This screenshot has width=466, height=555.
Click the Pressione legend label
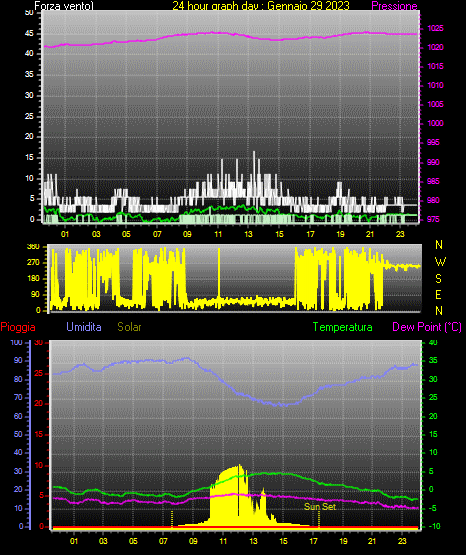394,5
